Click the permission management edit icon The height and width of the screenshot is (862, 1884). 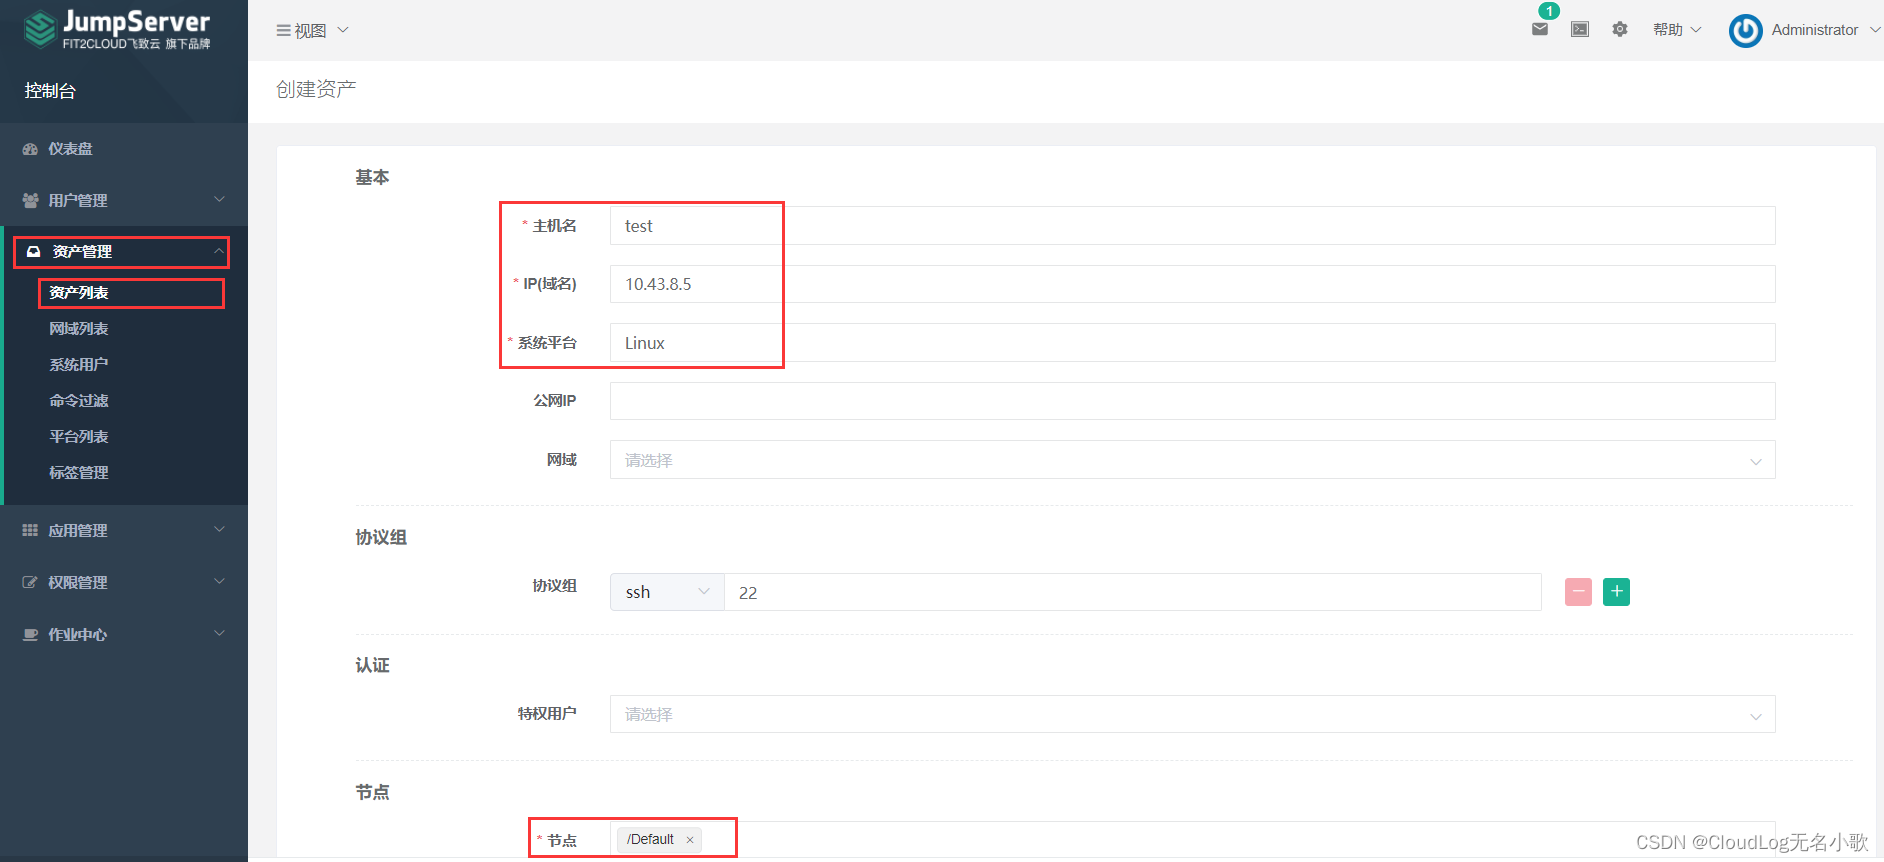[30, 583]
